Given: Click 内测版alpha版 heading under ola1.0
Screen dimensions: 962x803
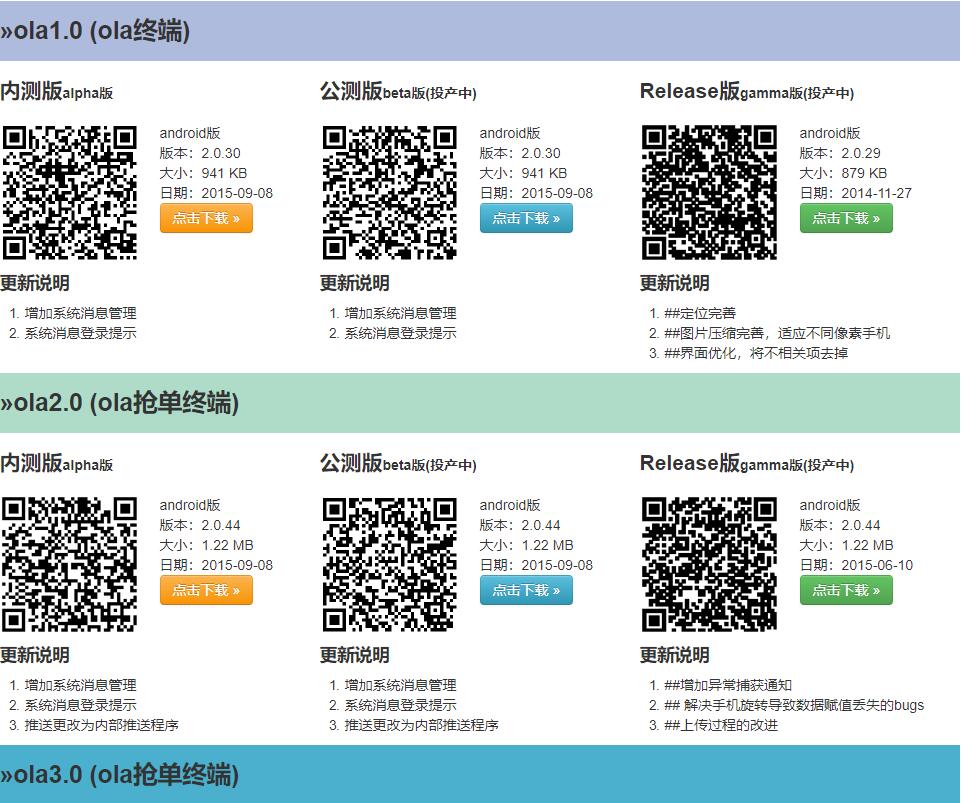Looking at the screenshot, I should (56, 91).
